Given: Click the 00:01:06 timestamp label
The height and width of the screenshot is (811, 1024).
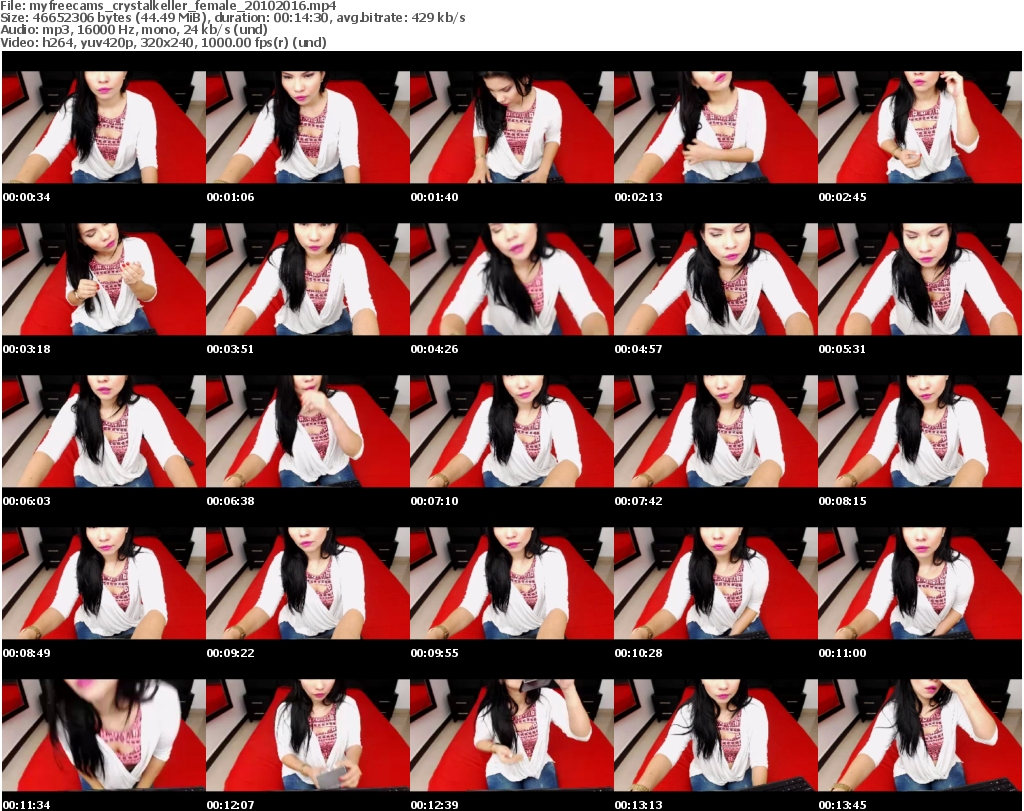Looking at the screenshot, I should pos(231,197).
